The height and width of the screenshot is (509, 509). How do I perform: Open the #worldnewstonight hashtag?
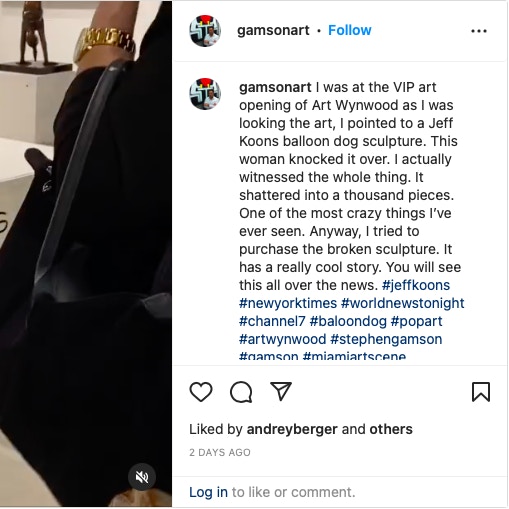click(x=403, y=303)
